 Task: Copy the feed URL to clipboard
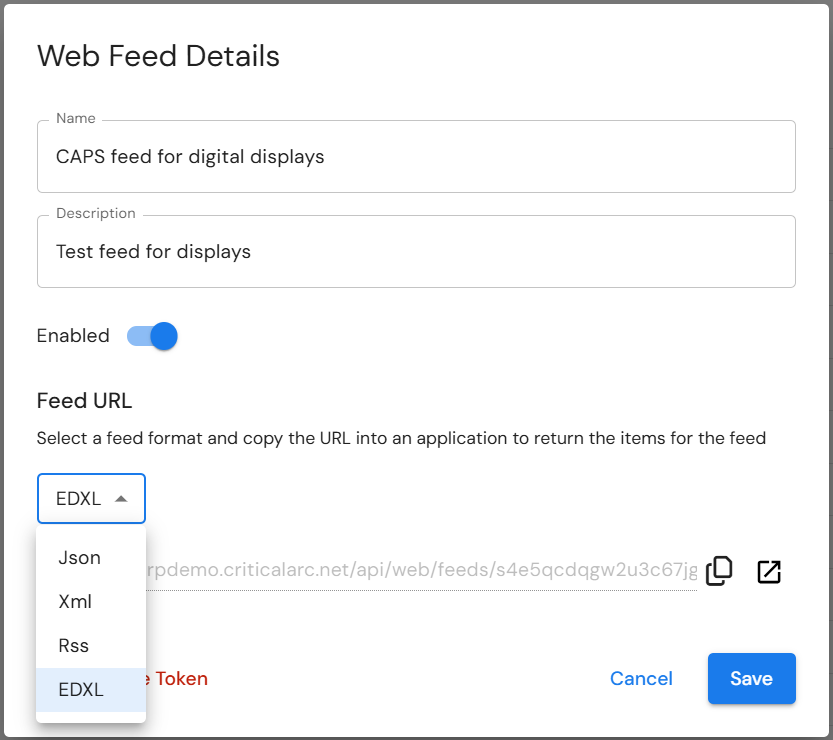tap(719, 571)
